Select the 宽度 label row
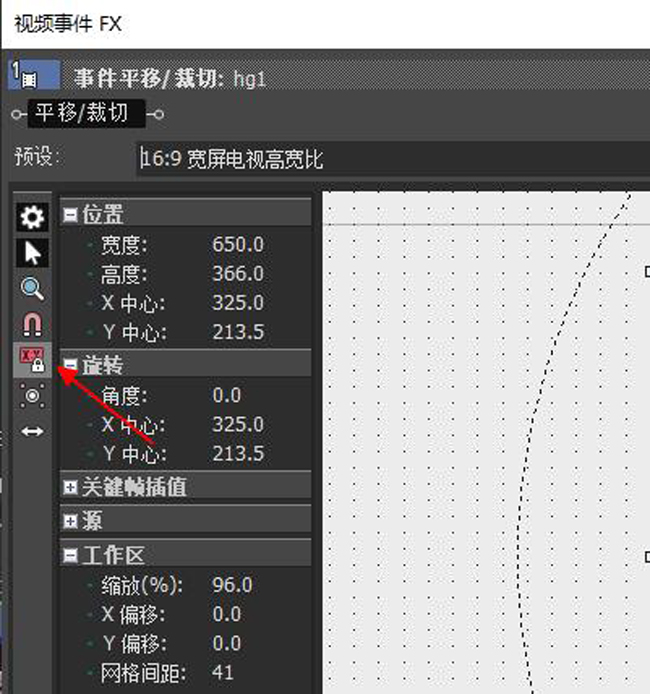Viewport: 650px width, 694px height. [x=124, y=245]
